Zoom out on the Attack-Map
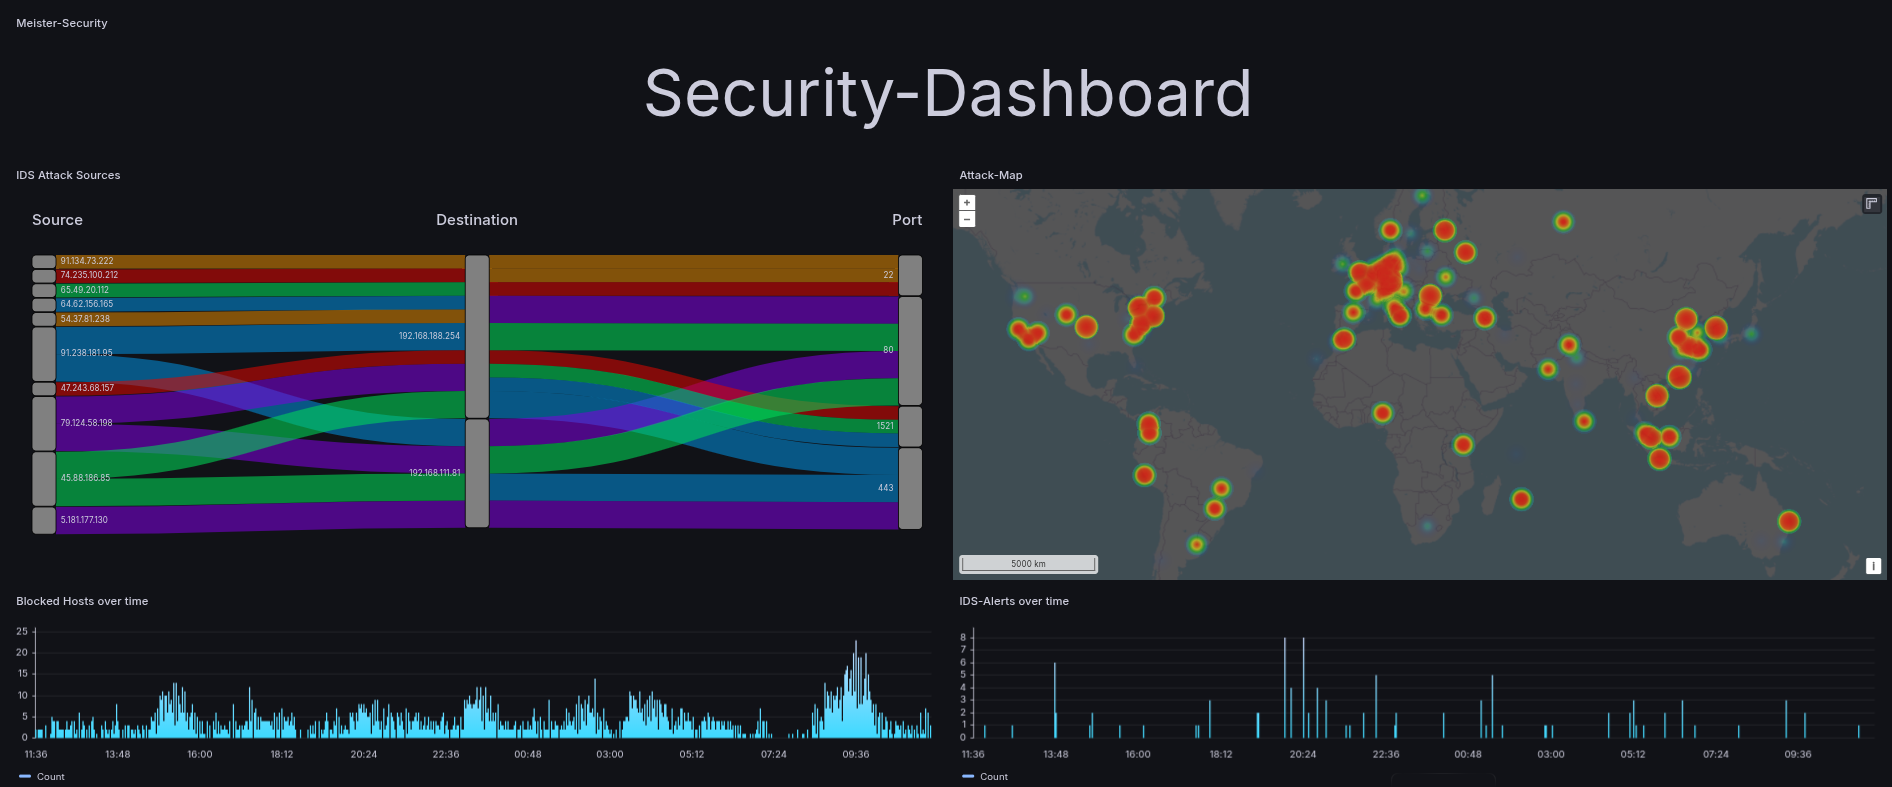The image size is (1892, 787). point(967,219)
